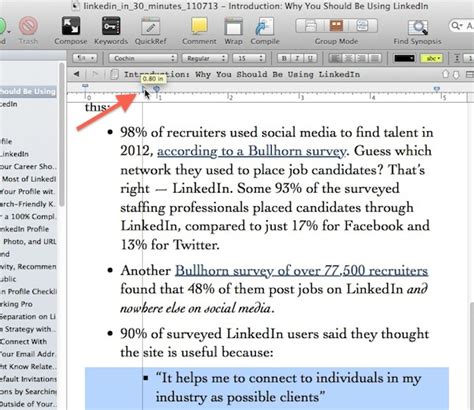Click the document icon in editor header
This screenshot has height=410, width=474.
(x=114, y=74)
